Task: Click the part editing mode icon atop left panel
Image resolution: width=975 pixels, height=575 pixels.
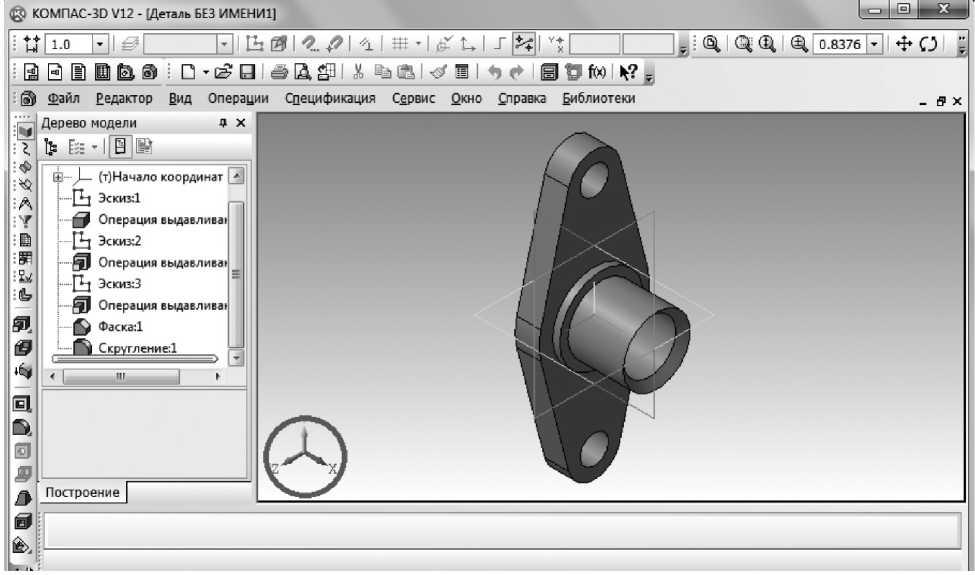Action: [x=25, y=131]
